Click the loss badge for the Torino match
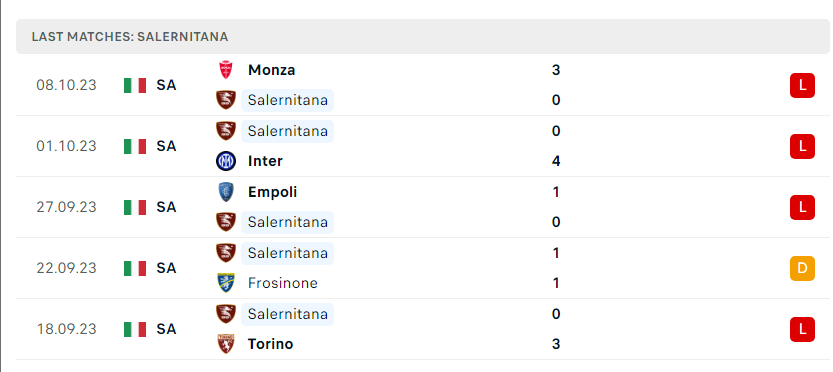The image size is (833, 372). click(x=802, y=329)
